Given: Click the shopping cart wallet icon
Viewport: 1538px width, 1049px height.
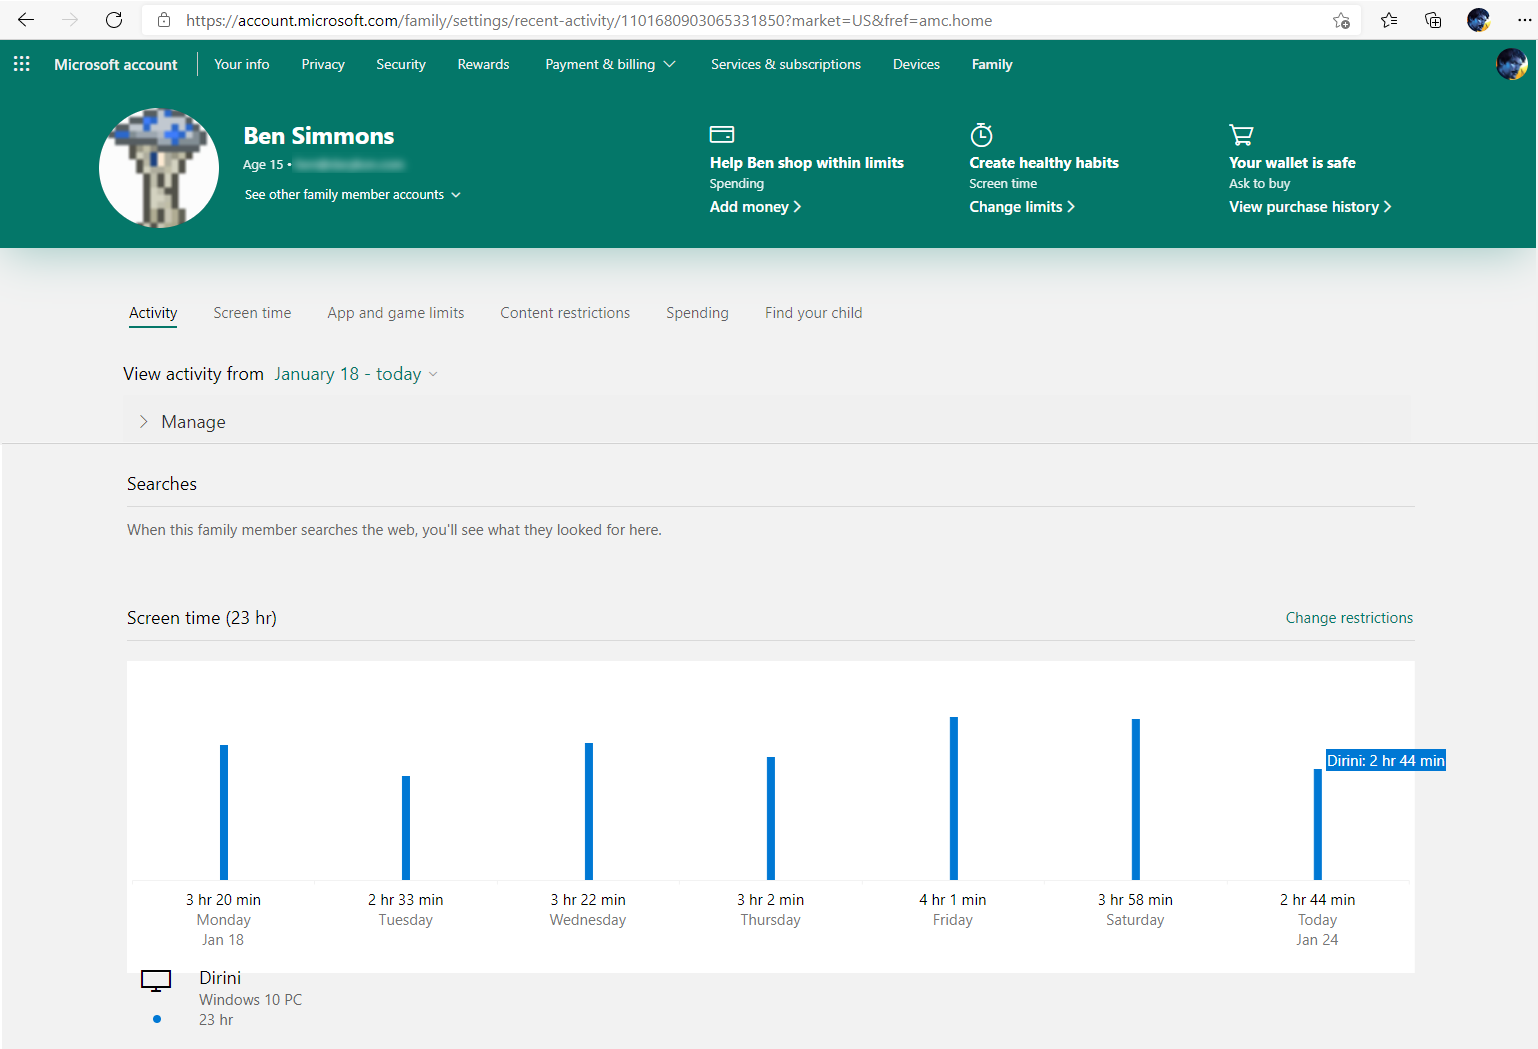Looking at the screenshot, I should (x=1241, y=134).
